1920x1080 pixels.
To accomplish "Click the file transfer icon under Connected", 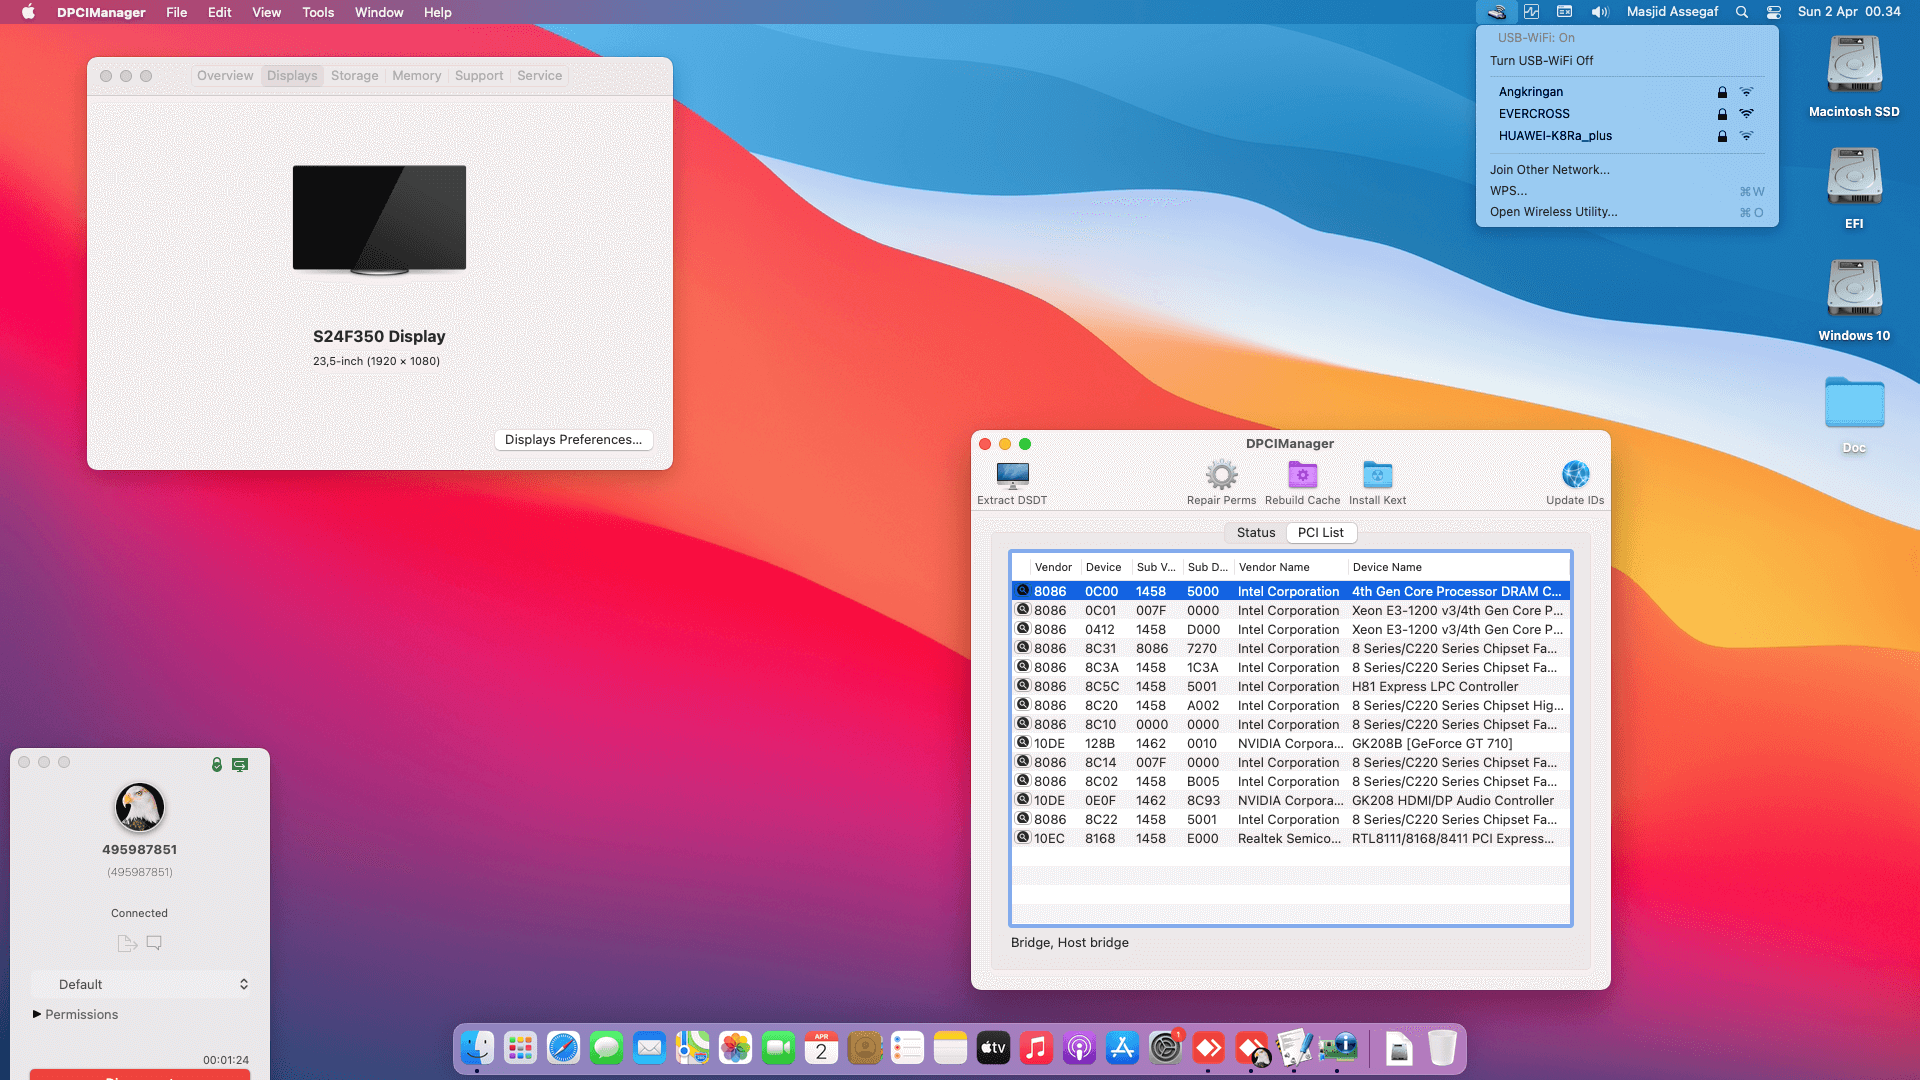I will pyautogui.click(x=127, y=943).
